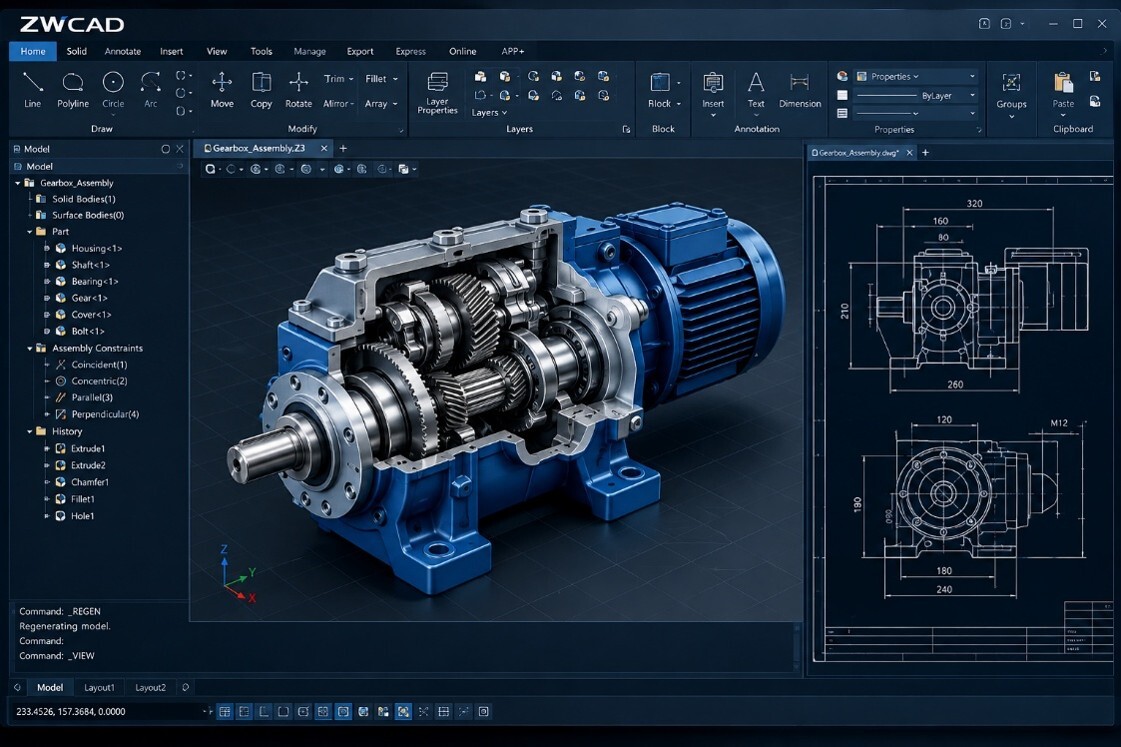Screen dimensions: 1121x747
Task: Select the Arc tool
Action: click(x=150, y=89)
